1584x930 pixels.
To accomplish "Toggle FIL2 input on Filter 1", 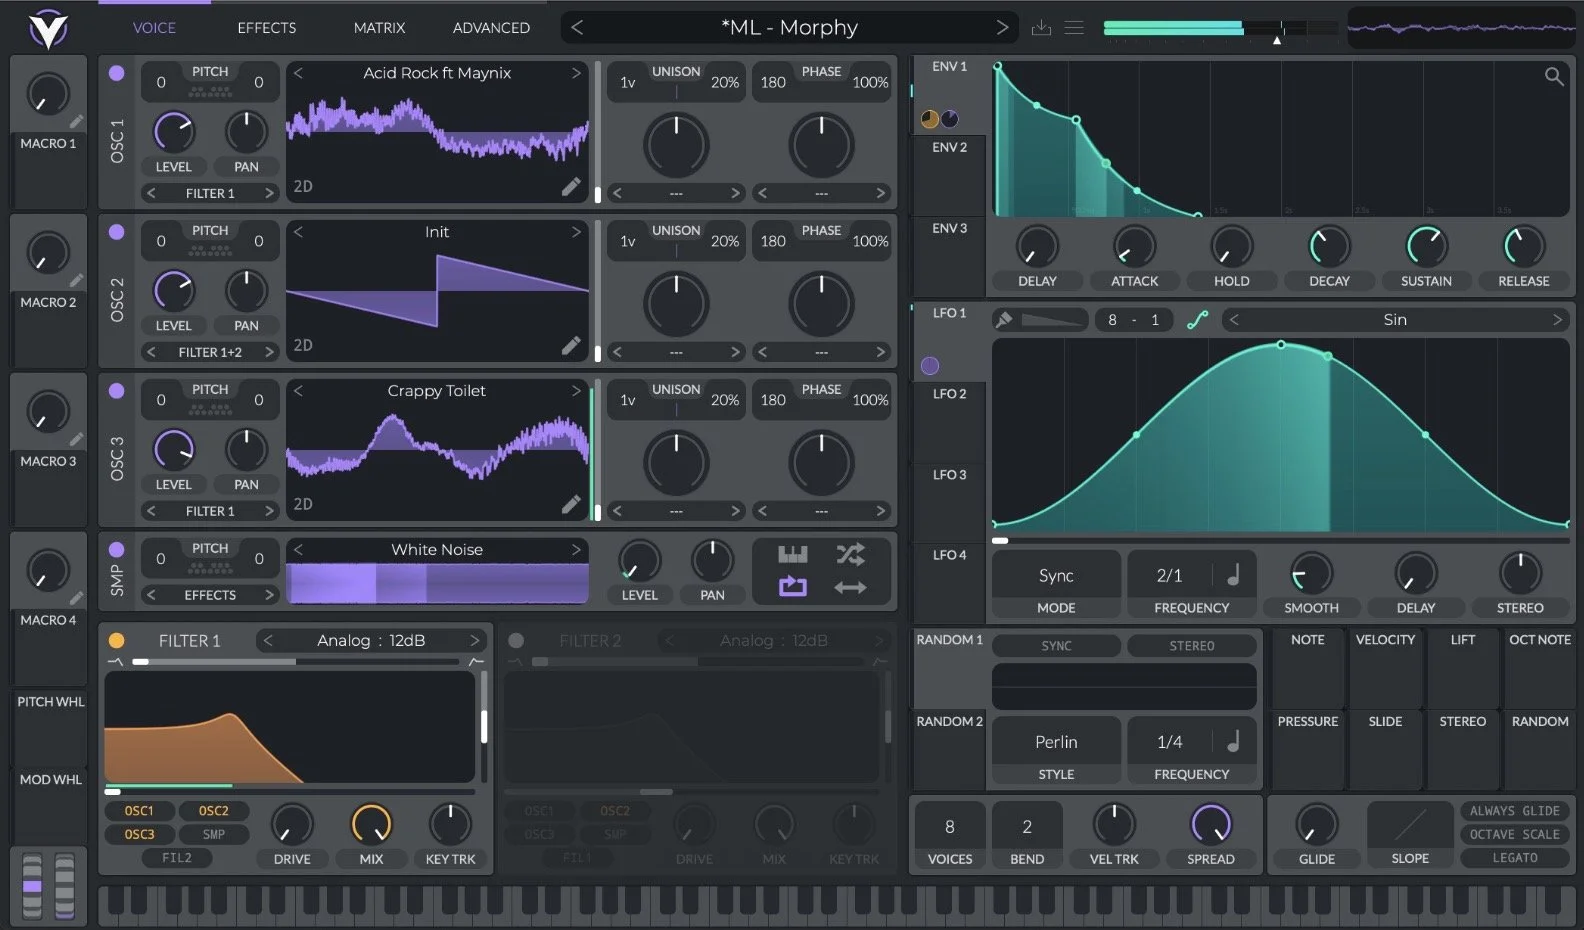I will pos(177,858).
